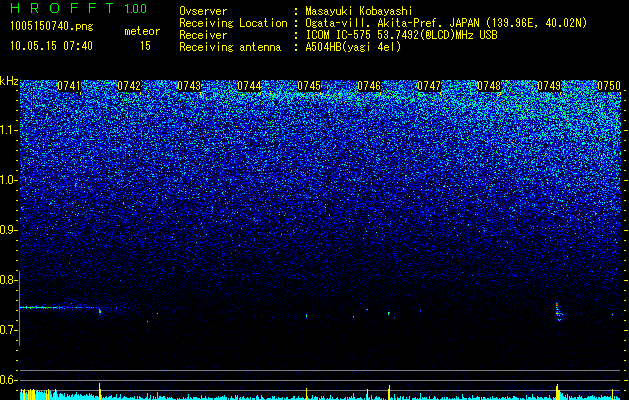Click the 0746 time marker
Screen dimensions: 629x400
click(369, 86)
